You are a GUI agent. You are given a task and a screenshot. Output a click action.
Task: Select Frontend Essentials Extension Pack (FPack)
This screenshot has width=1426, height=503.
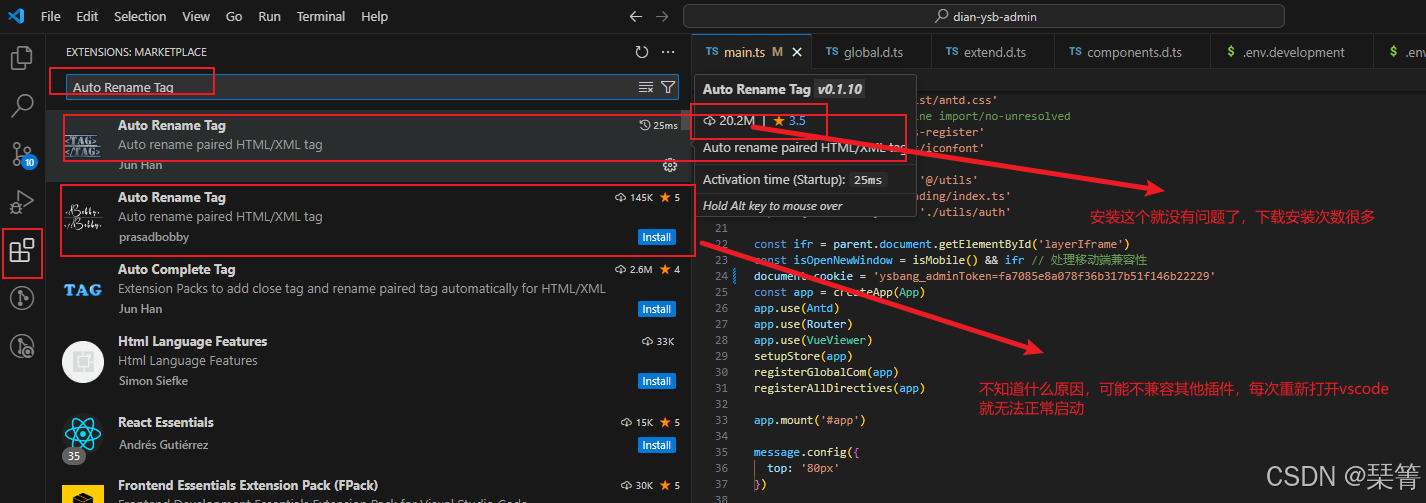(x=248, y=485)
